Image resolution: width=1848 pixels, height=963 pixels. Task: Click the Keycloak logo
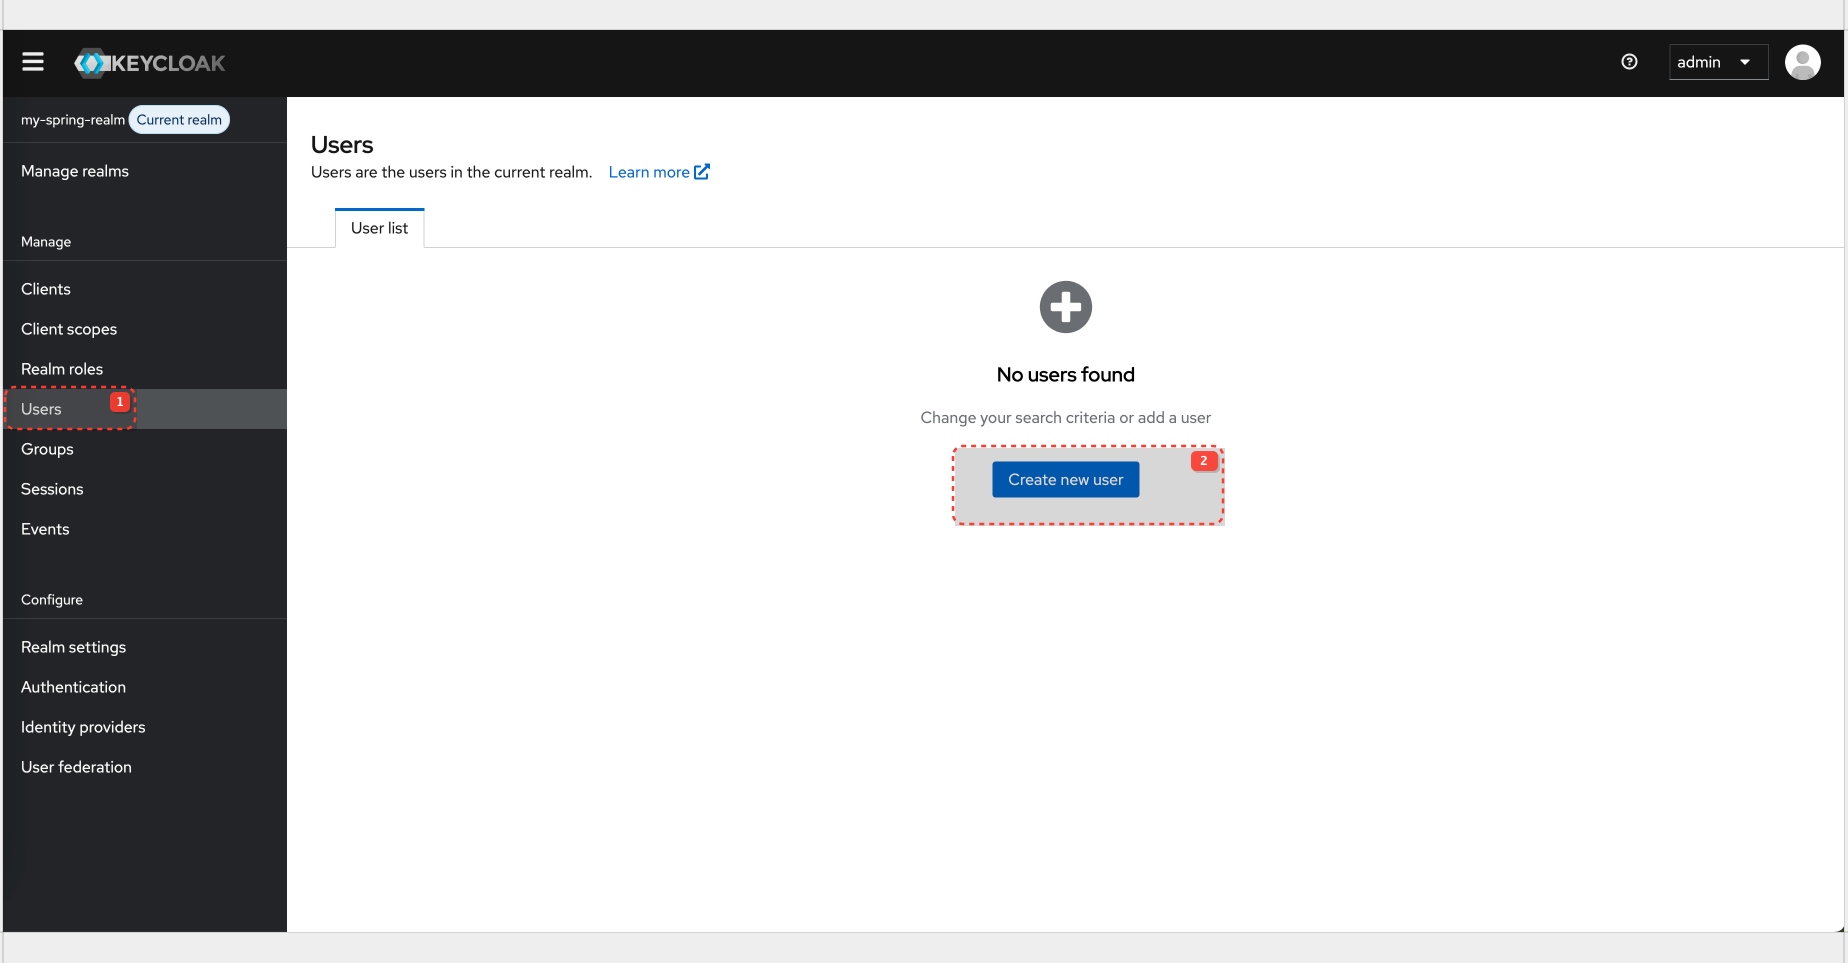tap(149, 62)
